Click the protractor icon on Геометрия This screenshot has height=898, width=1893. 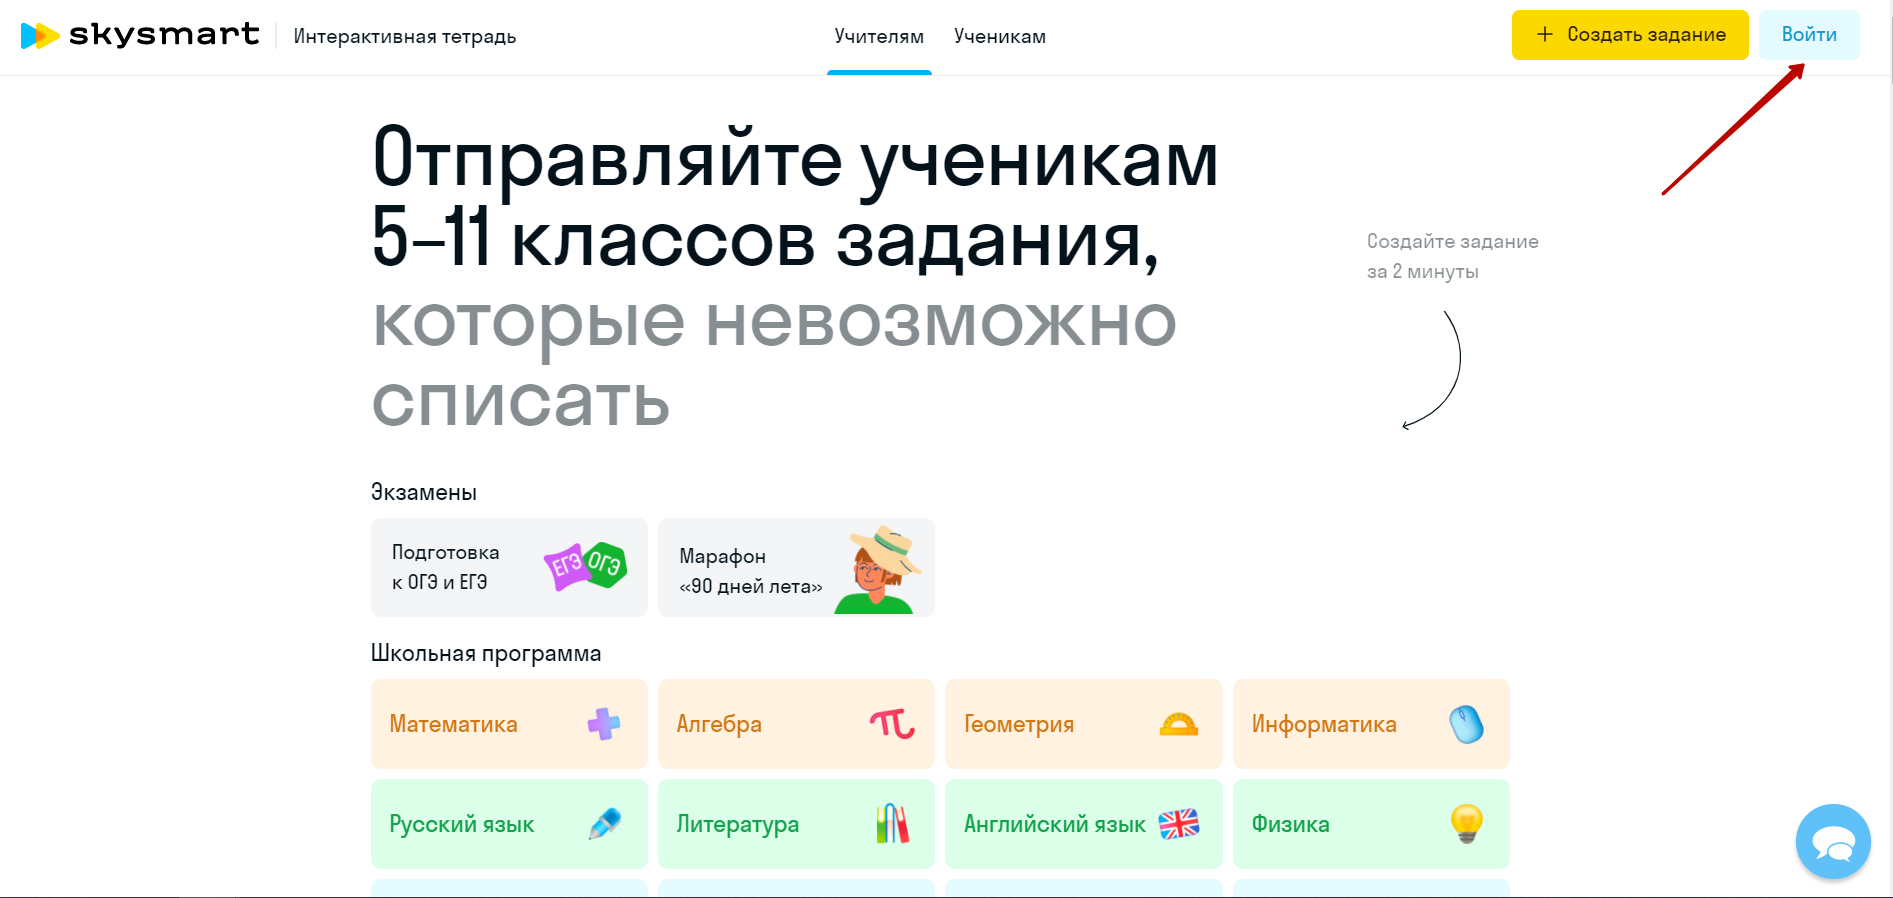tap(1179, 724)
